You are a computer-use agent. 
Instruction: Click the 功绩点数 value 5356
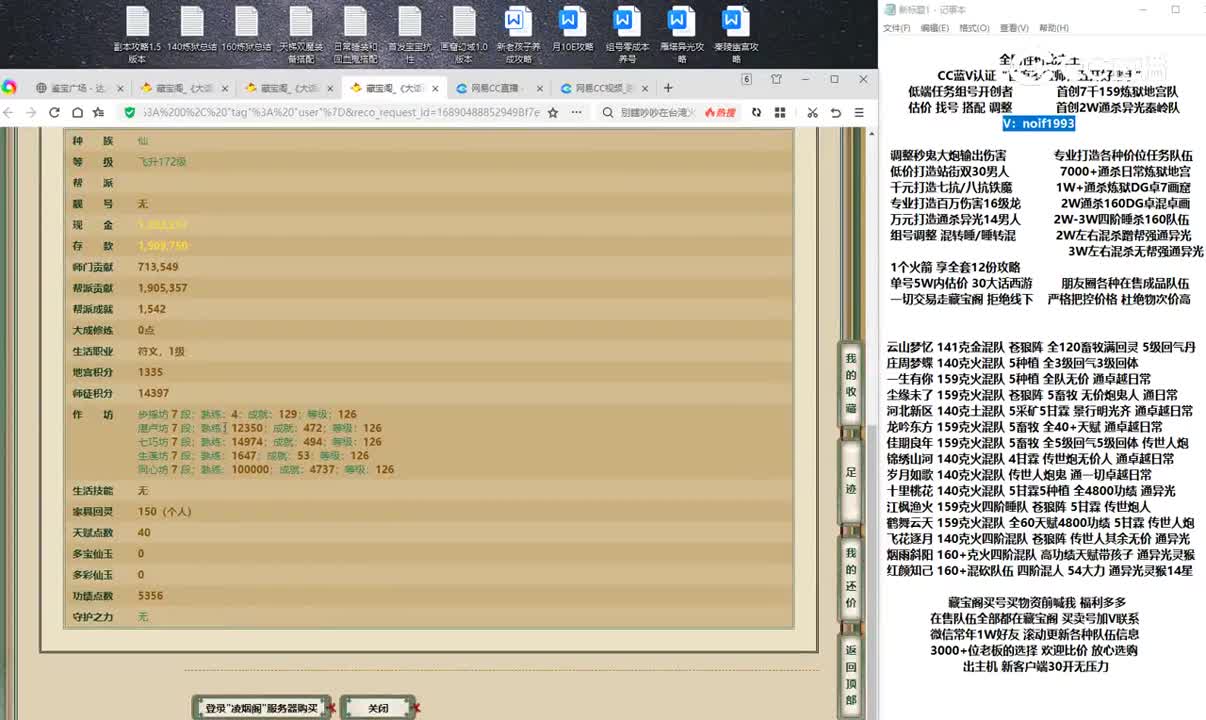pos(150,596)
